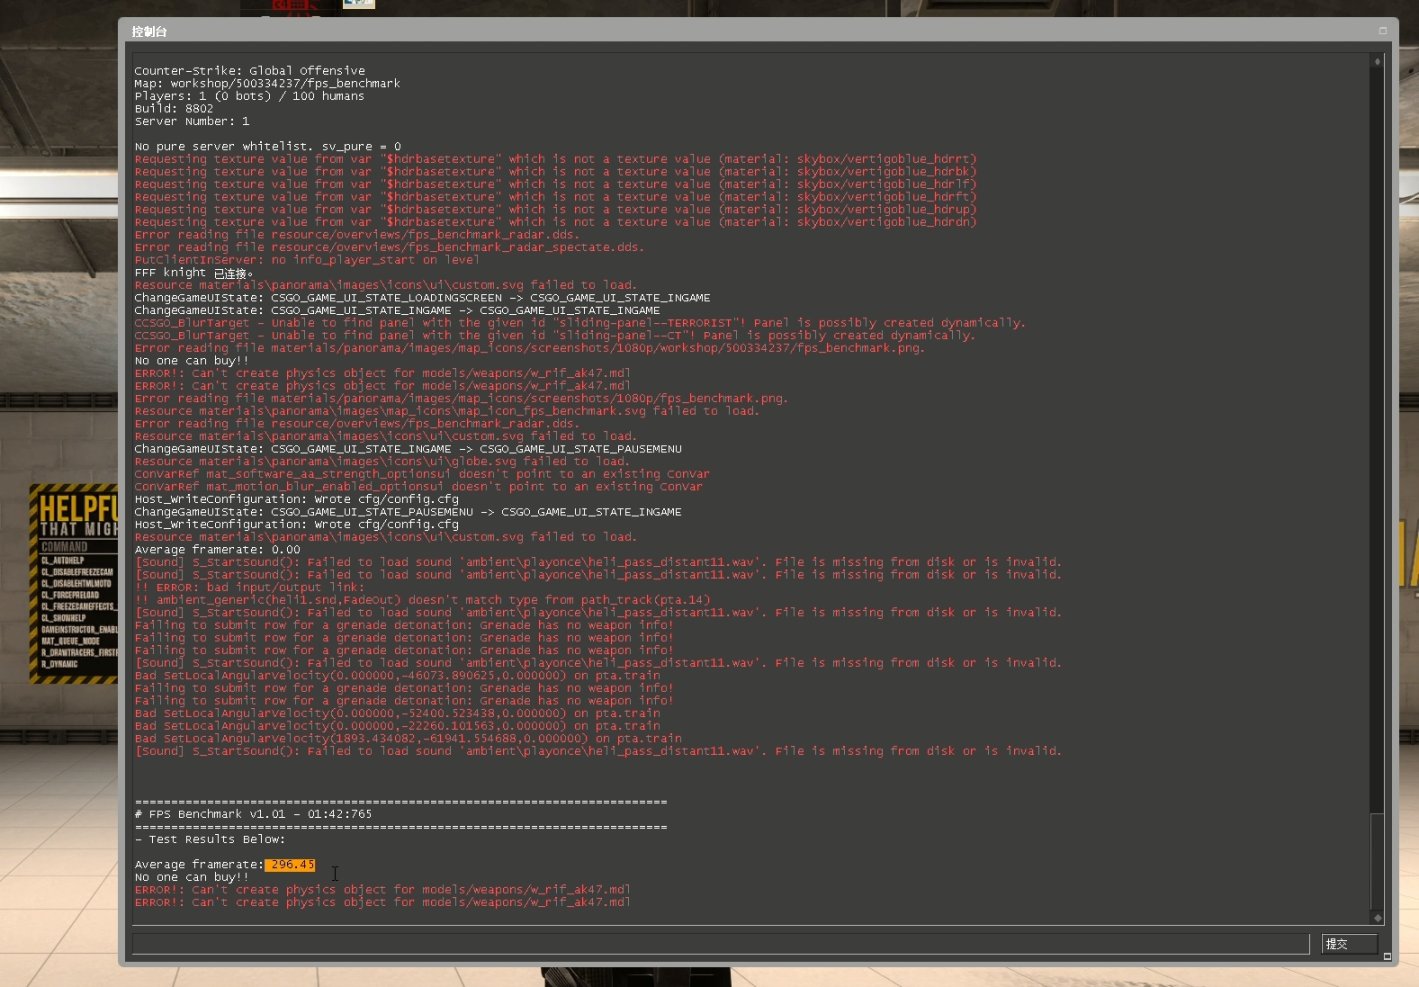Click the skybox/vertigoblue_hdrdn warning line

coord(556,222)
